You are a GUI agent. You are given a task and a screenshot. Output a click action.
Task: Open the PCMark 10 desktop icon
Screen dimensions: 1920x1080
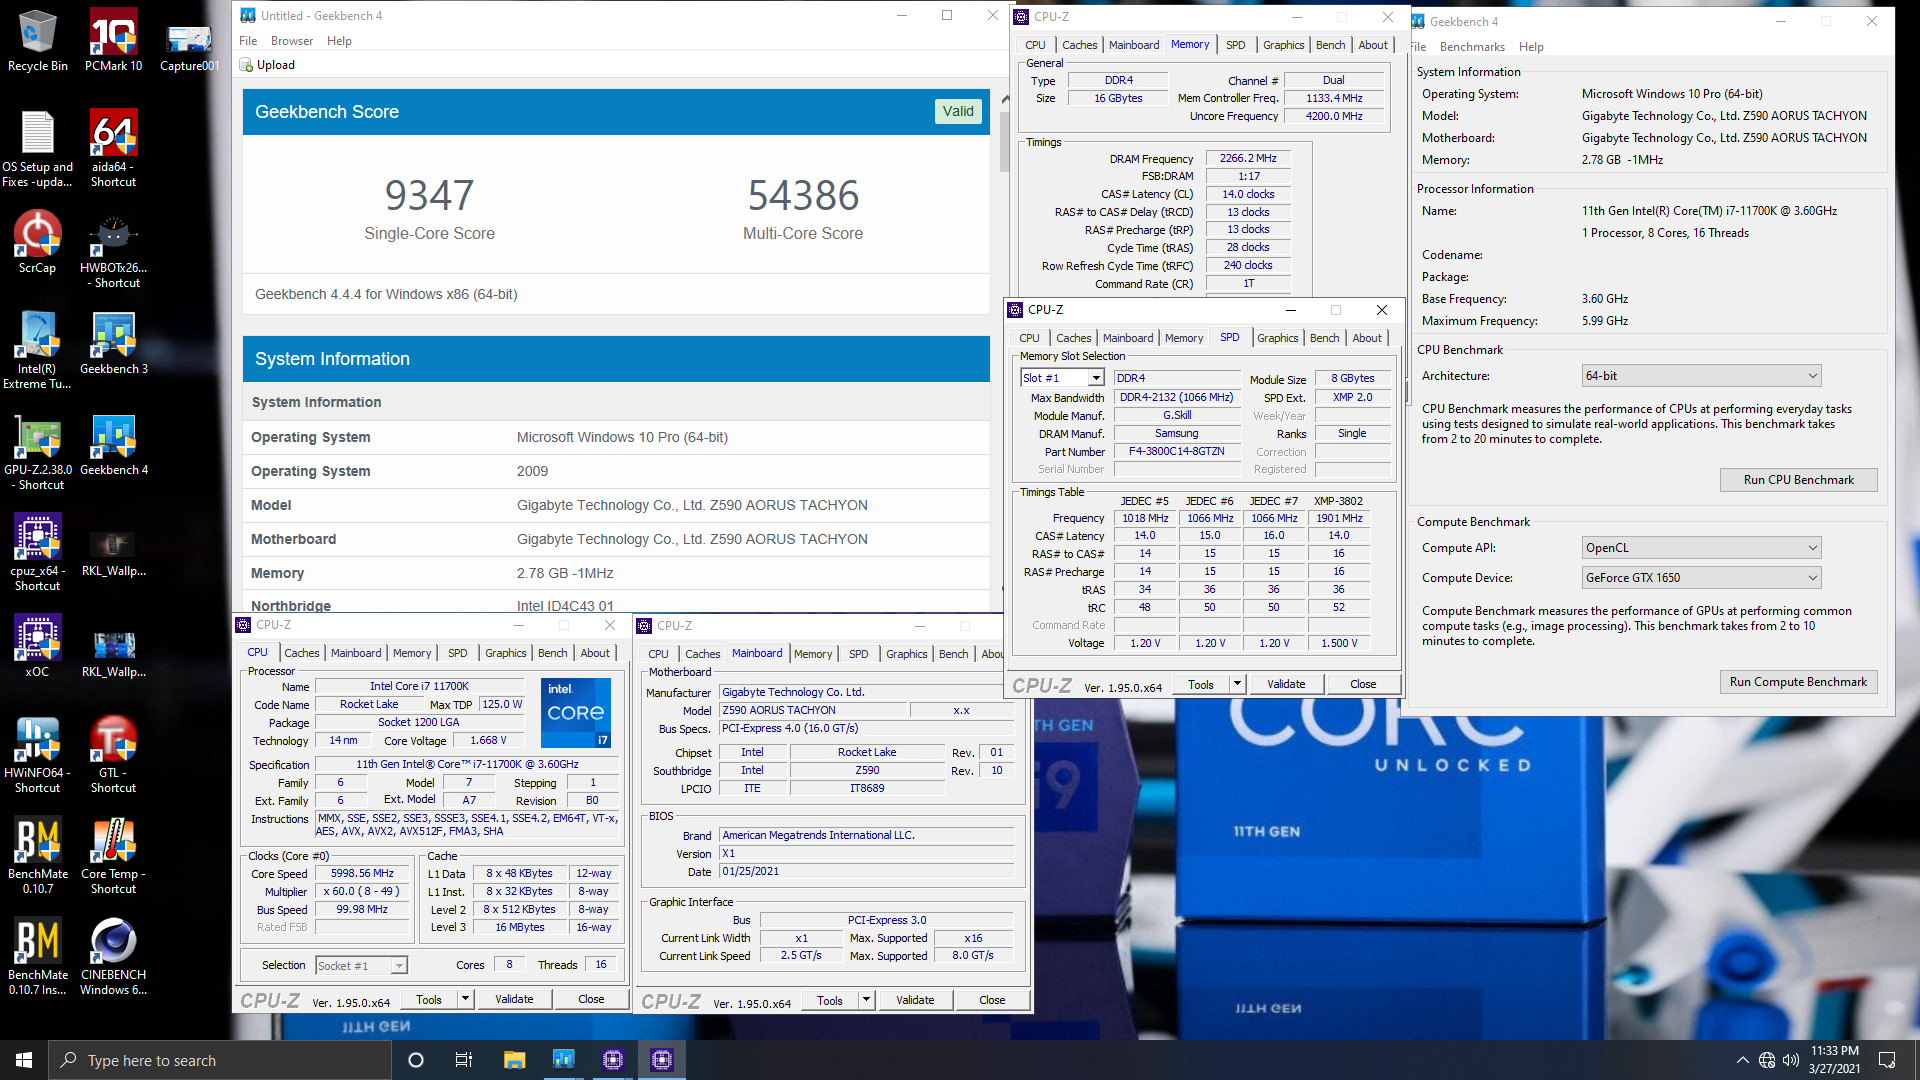[x=113, y=40]
